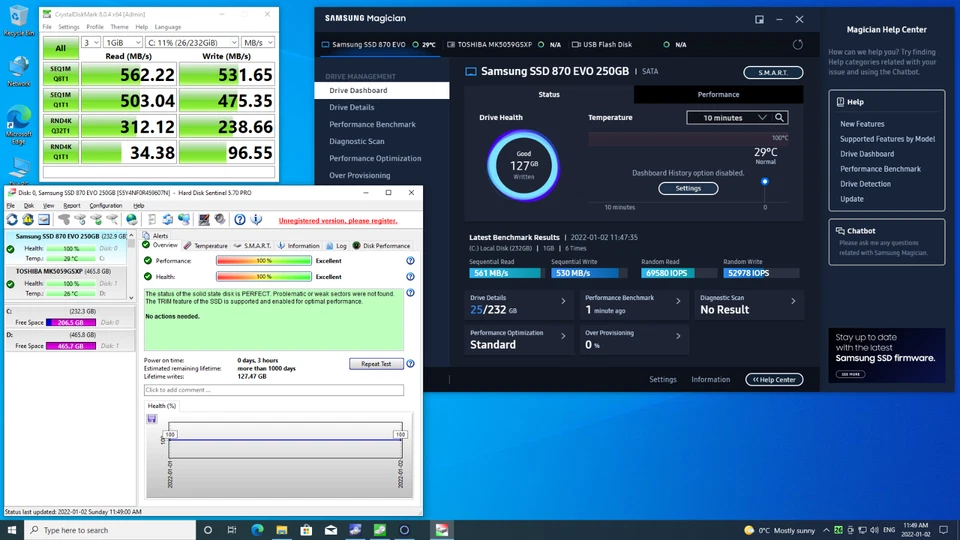Open the drive selection dropdown showing C: 11%
The image size is (960, 540).
click(x=192, y=42)
